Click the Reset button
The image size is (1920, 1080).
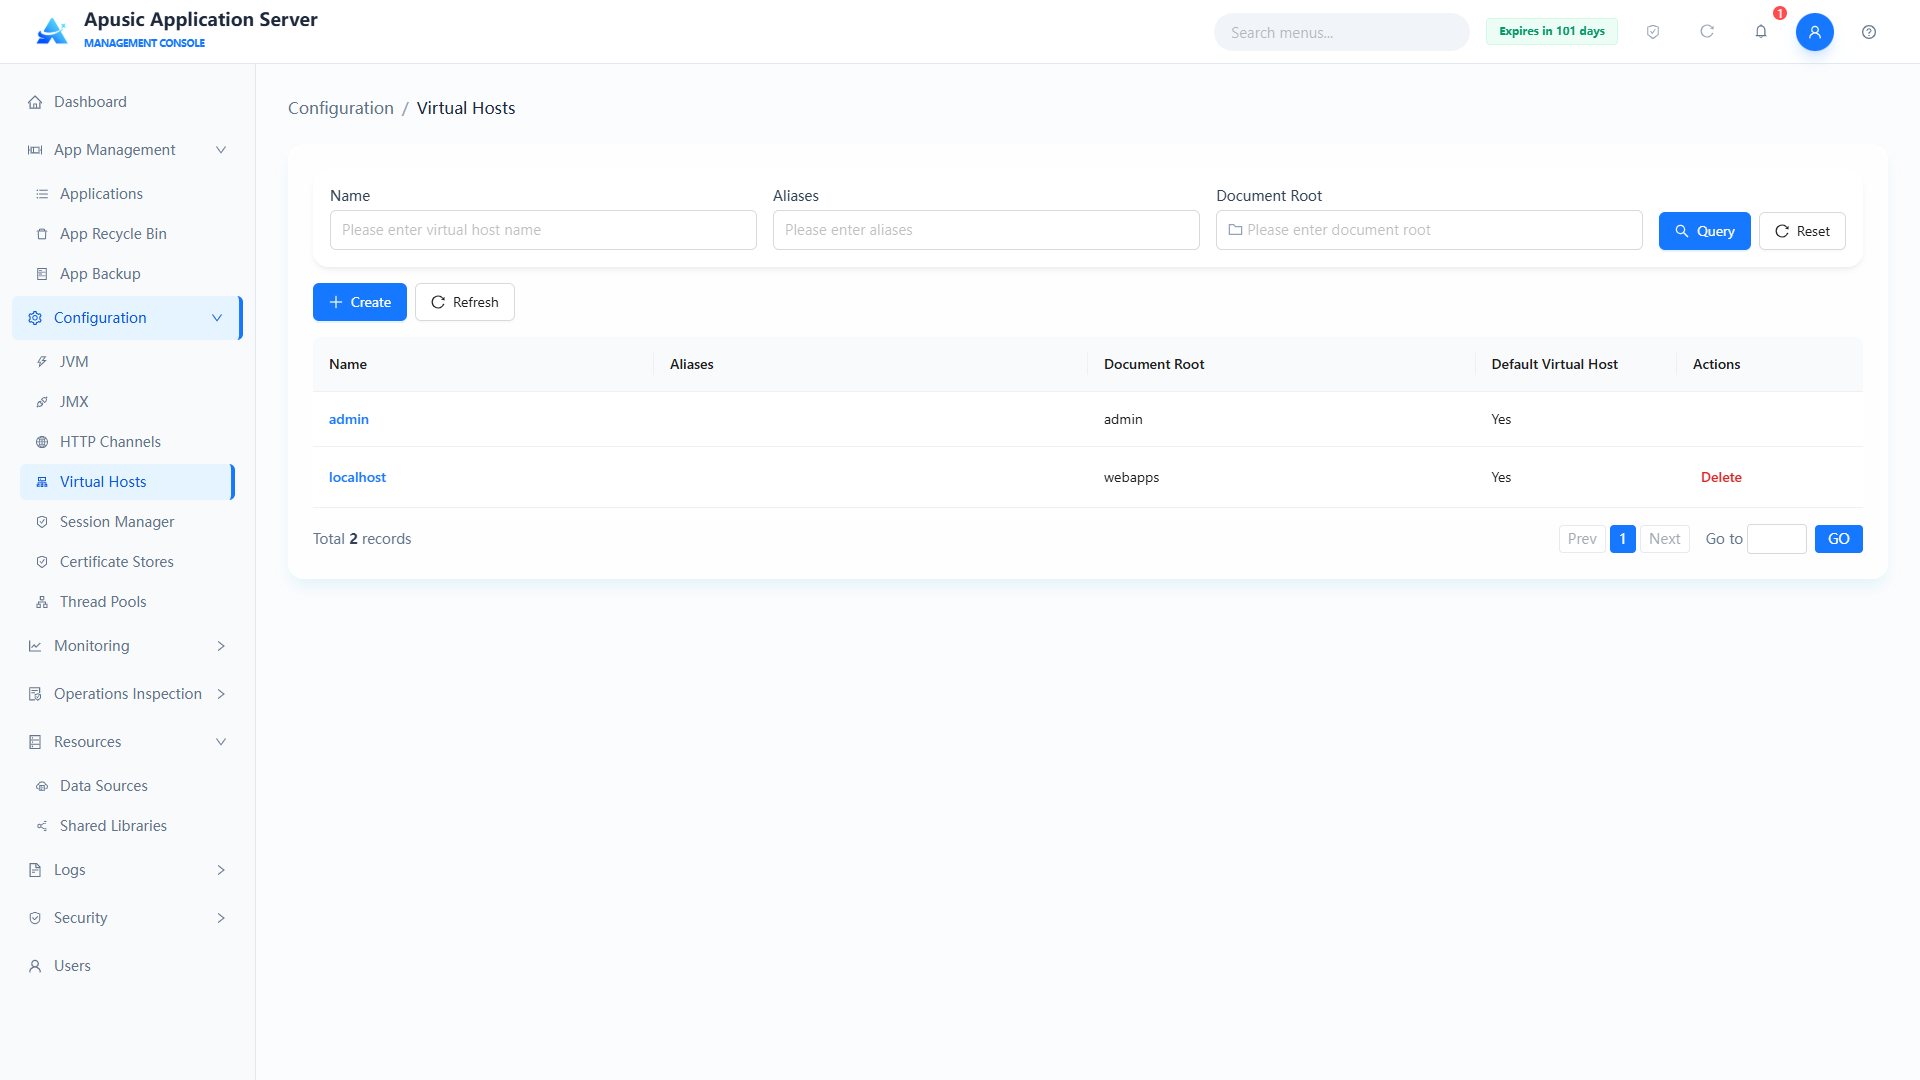[1802, 231]
